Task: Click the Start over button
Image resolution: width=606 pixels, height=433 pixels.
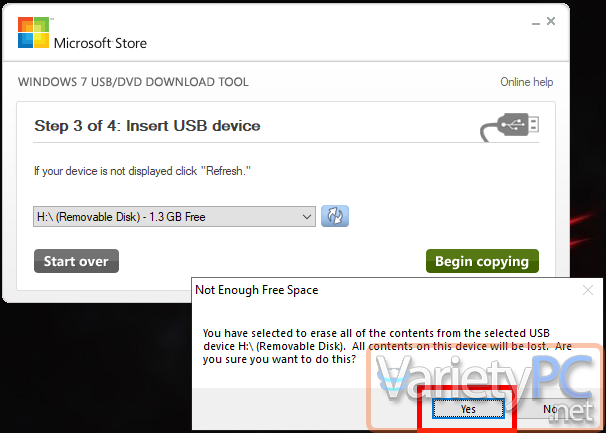Action: [x=76, y=261]
